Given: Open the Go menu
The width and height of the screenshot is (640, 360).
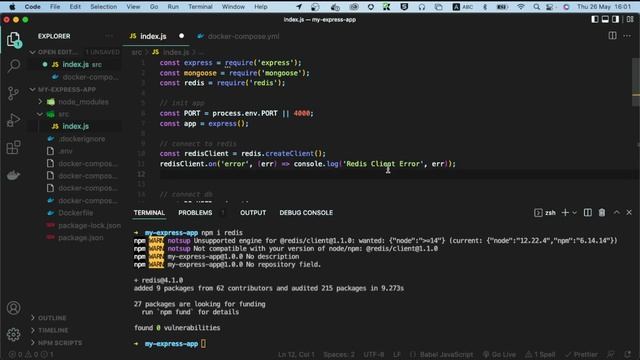Looking at the screenshot, I should coord(154,7).
